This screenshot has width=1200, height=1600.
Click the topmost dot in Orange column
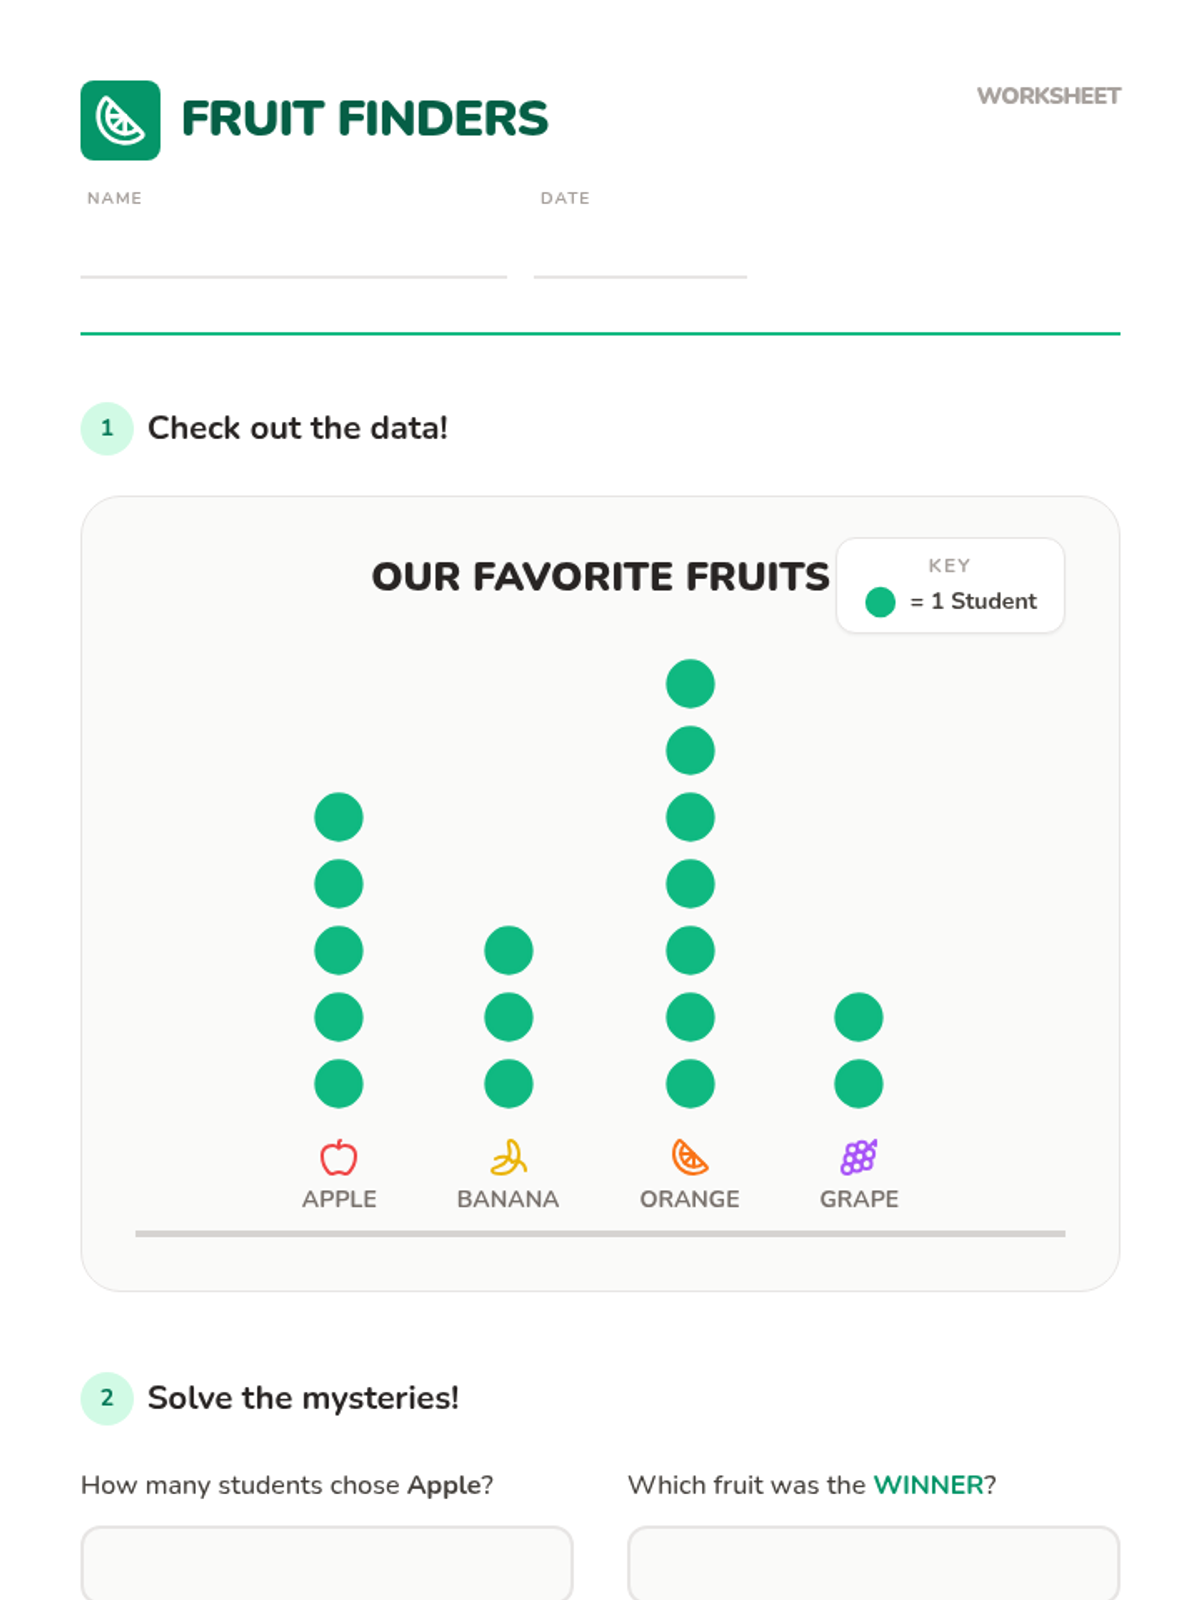(x=690, y=684)
